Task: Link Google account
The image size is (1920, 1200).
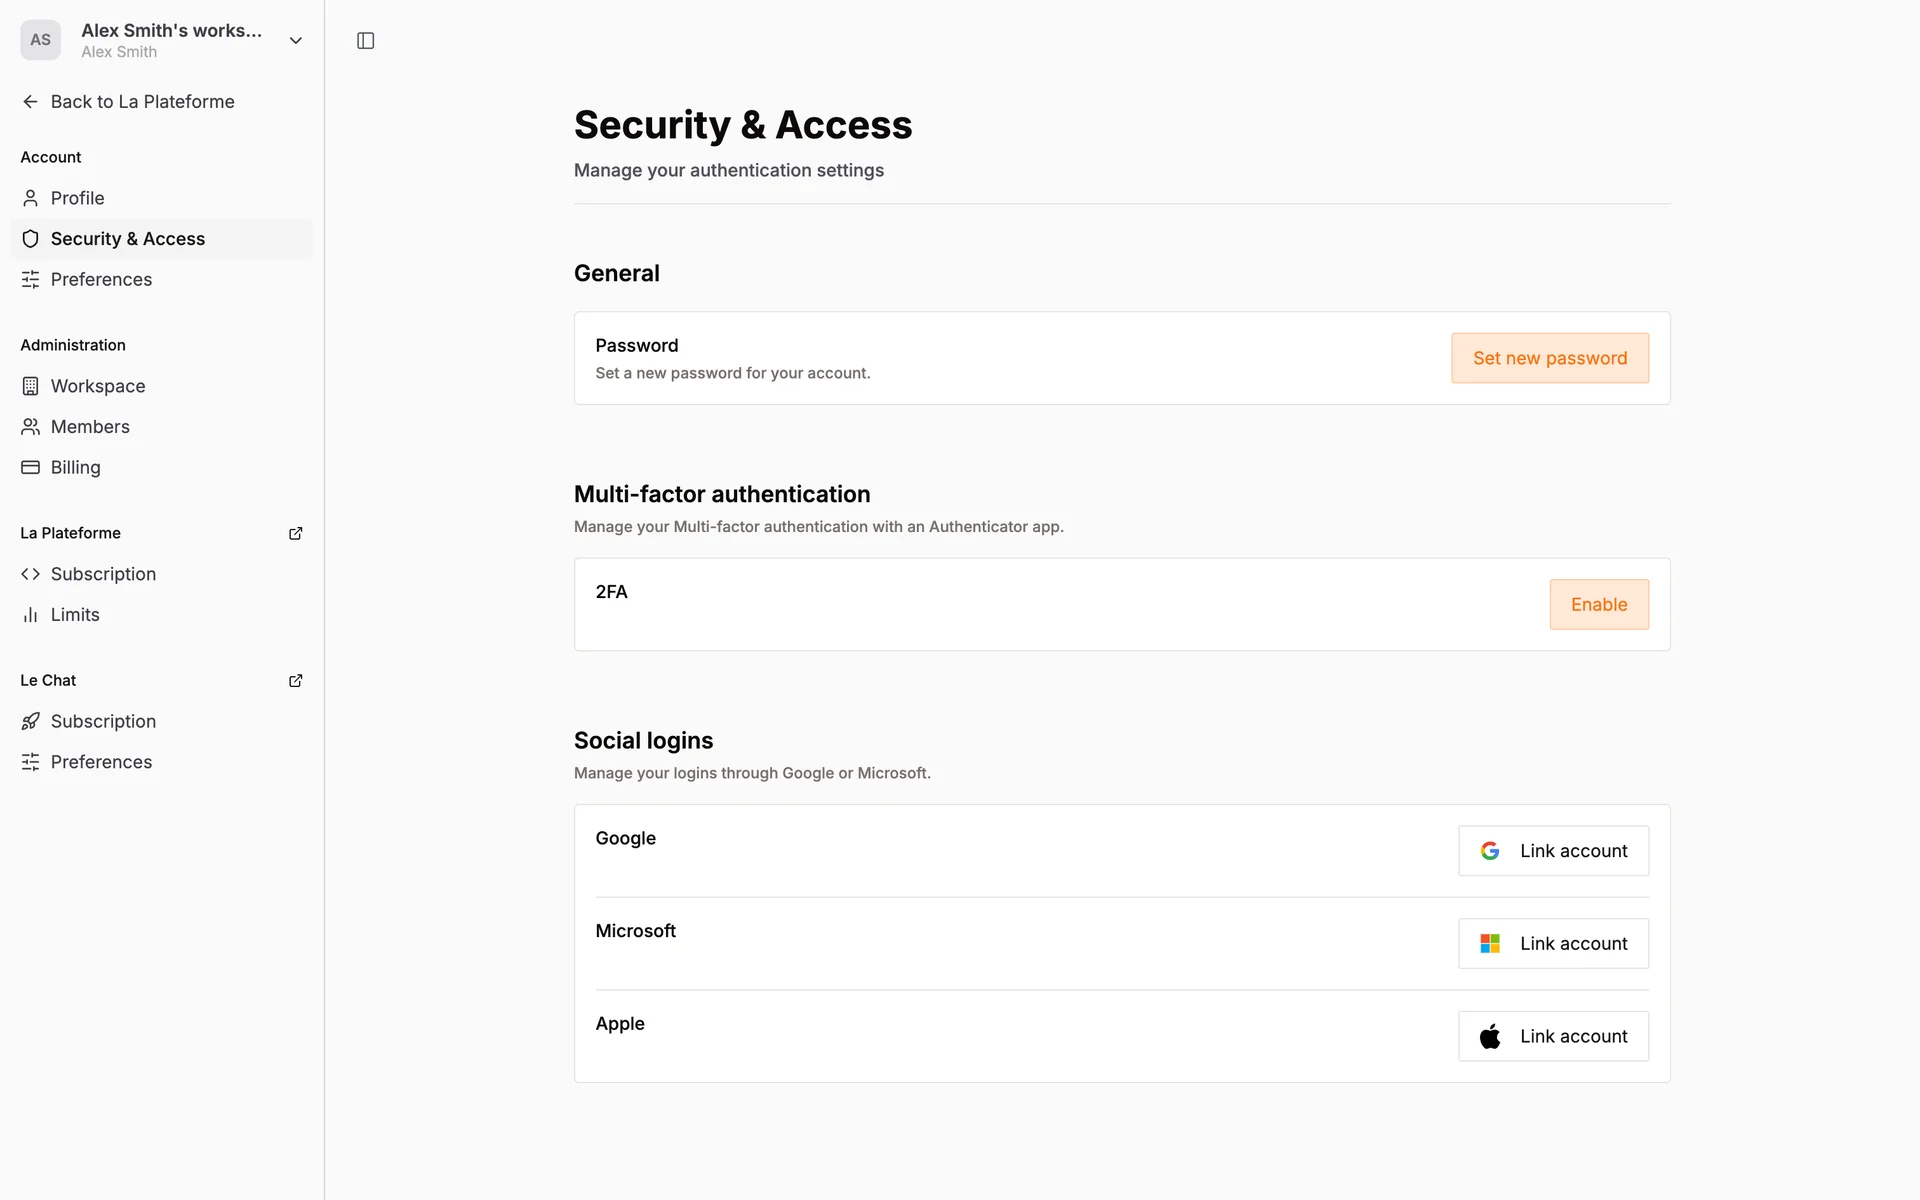Action: point(1552,851)
